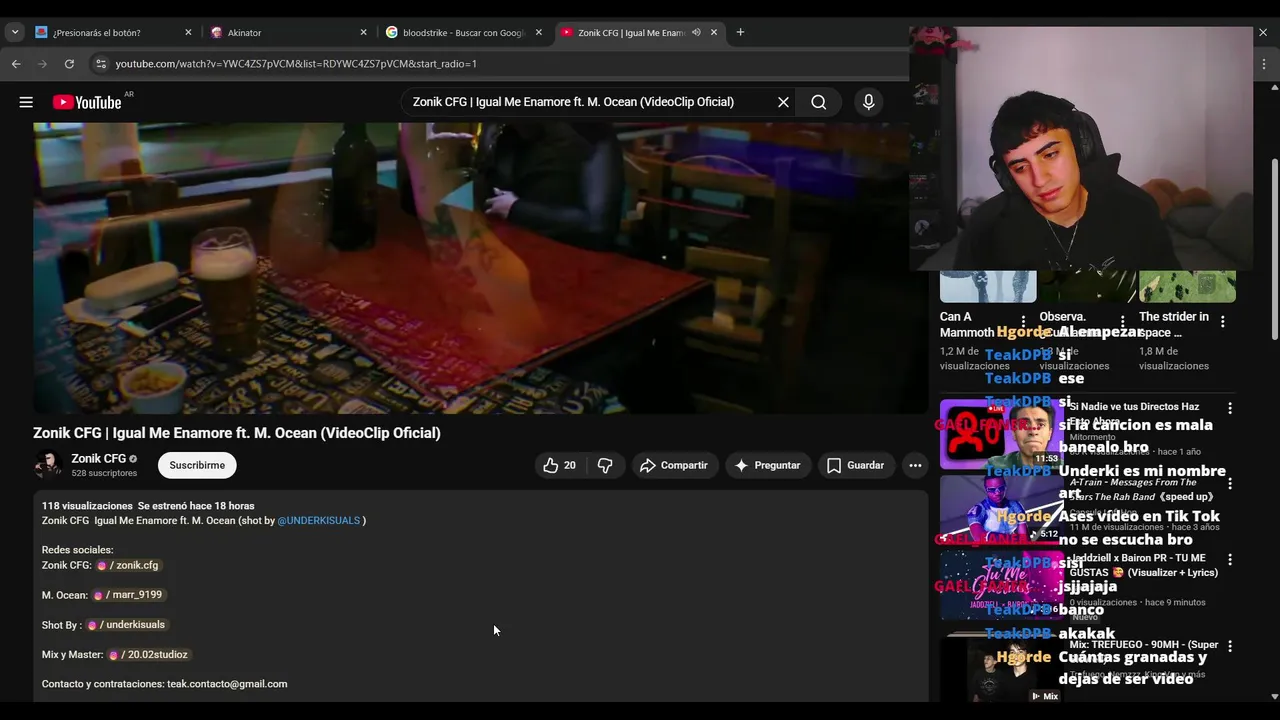Open the YouTube hamburger guide menu
Viewport: 1280px width, 720px height.
coord(26,102)
